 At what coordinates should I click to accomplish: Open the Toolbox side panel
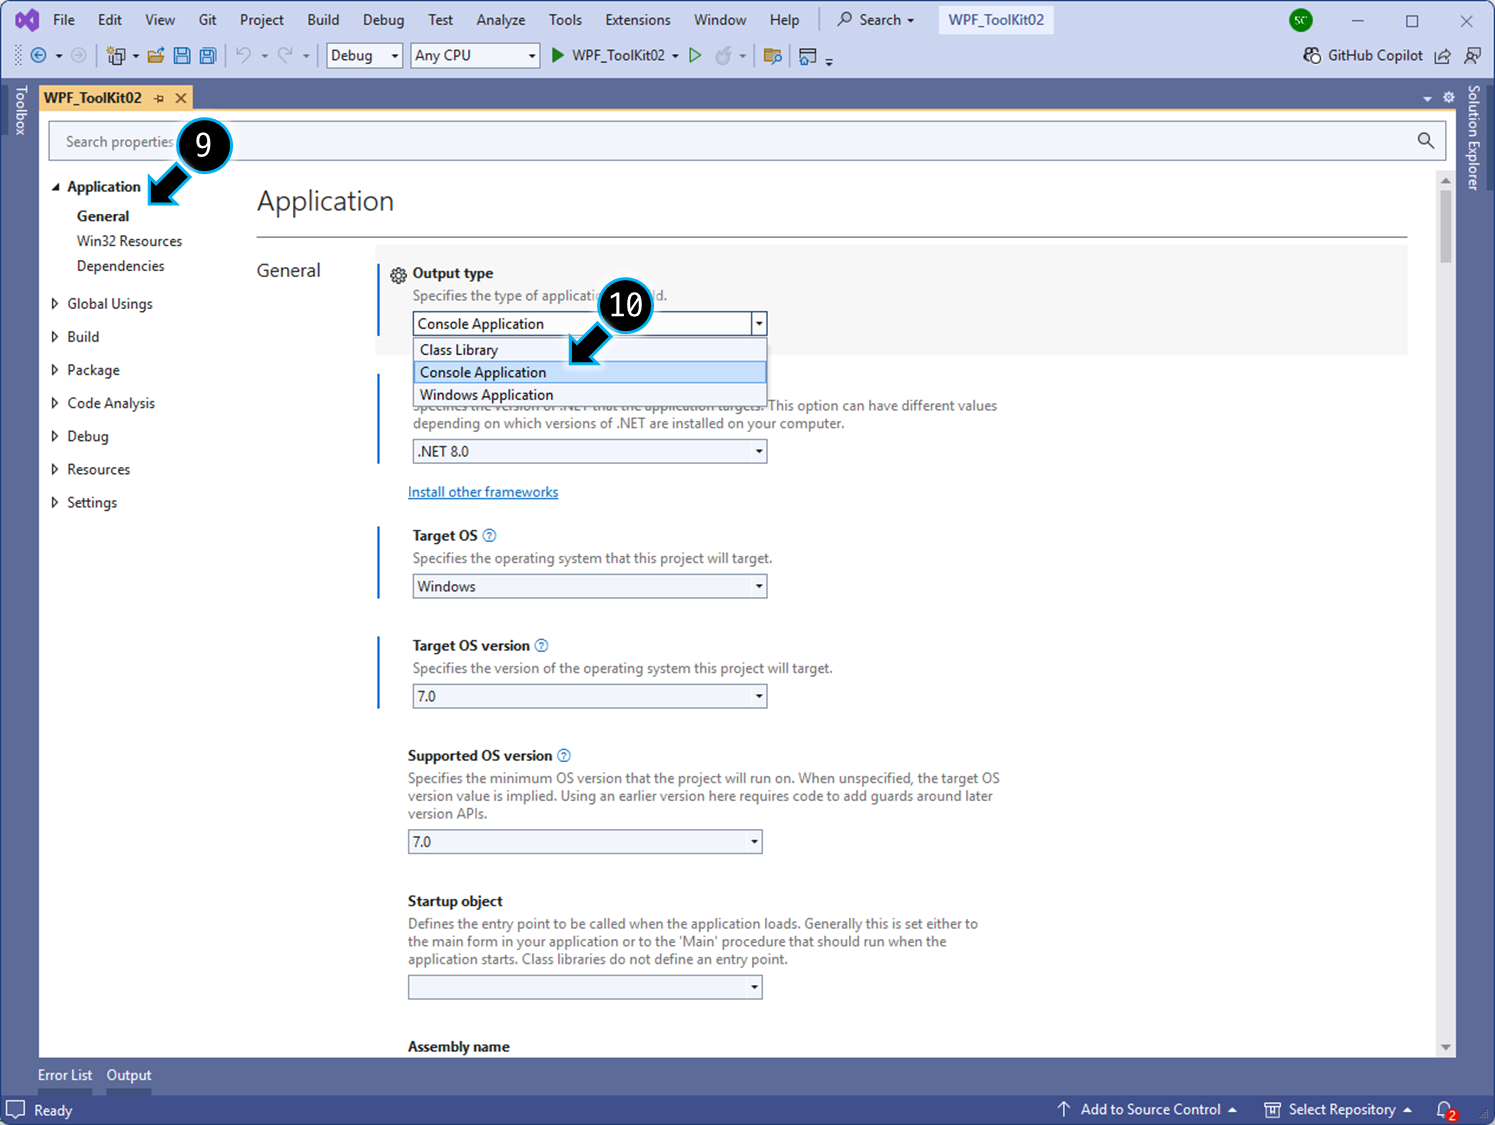tap(20, 111)
